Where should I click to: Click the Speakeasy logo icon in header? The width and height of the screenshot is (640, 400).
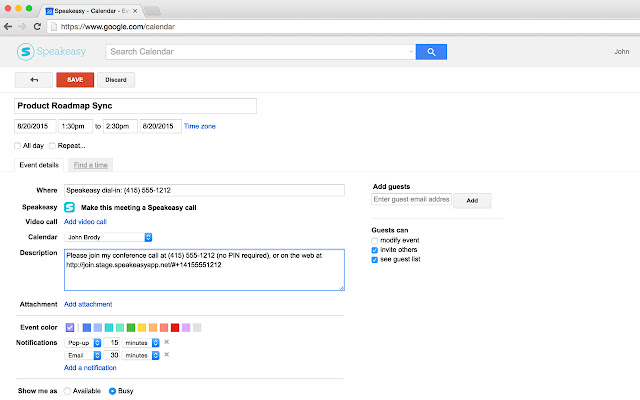pyautogui.click(x=25, y=52)
